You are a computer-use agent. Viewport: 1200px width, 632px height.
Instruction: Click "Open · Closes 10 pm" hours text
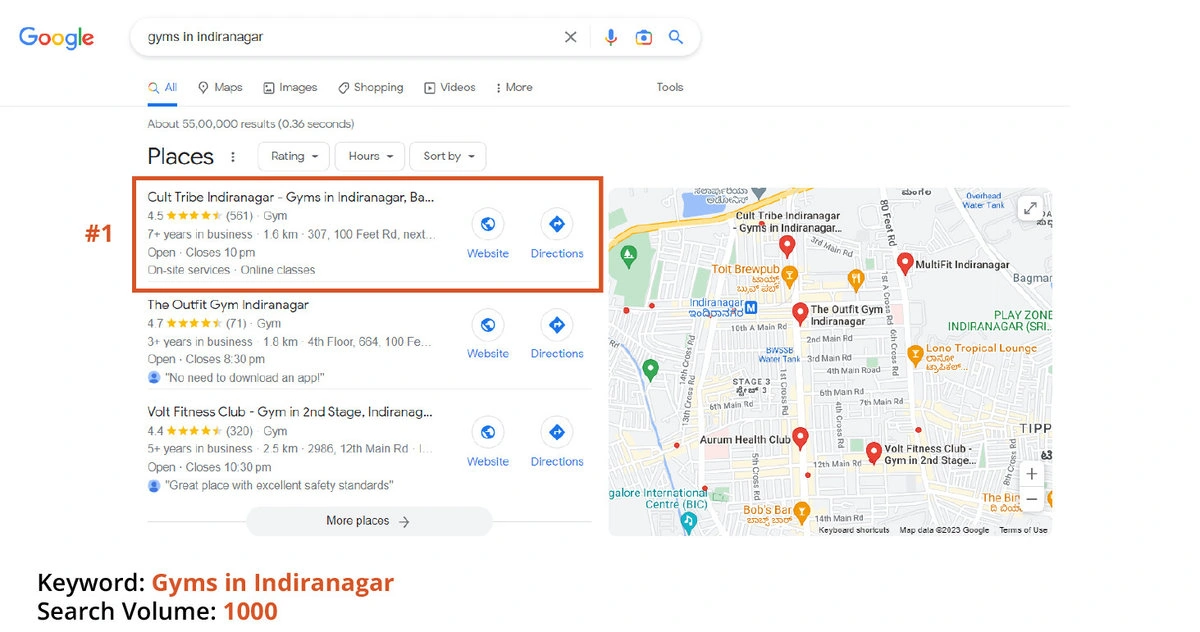click(x=201, y=253)
